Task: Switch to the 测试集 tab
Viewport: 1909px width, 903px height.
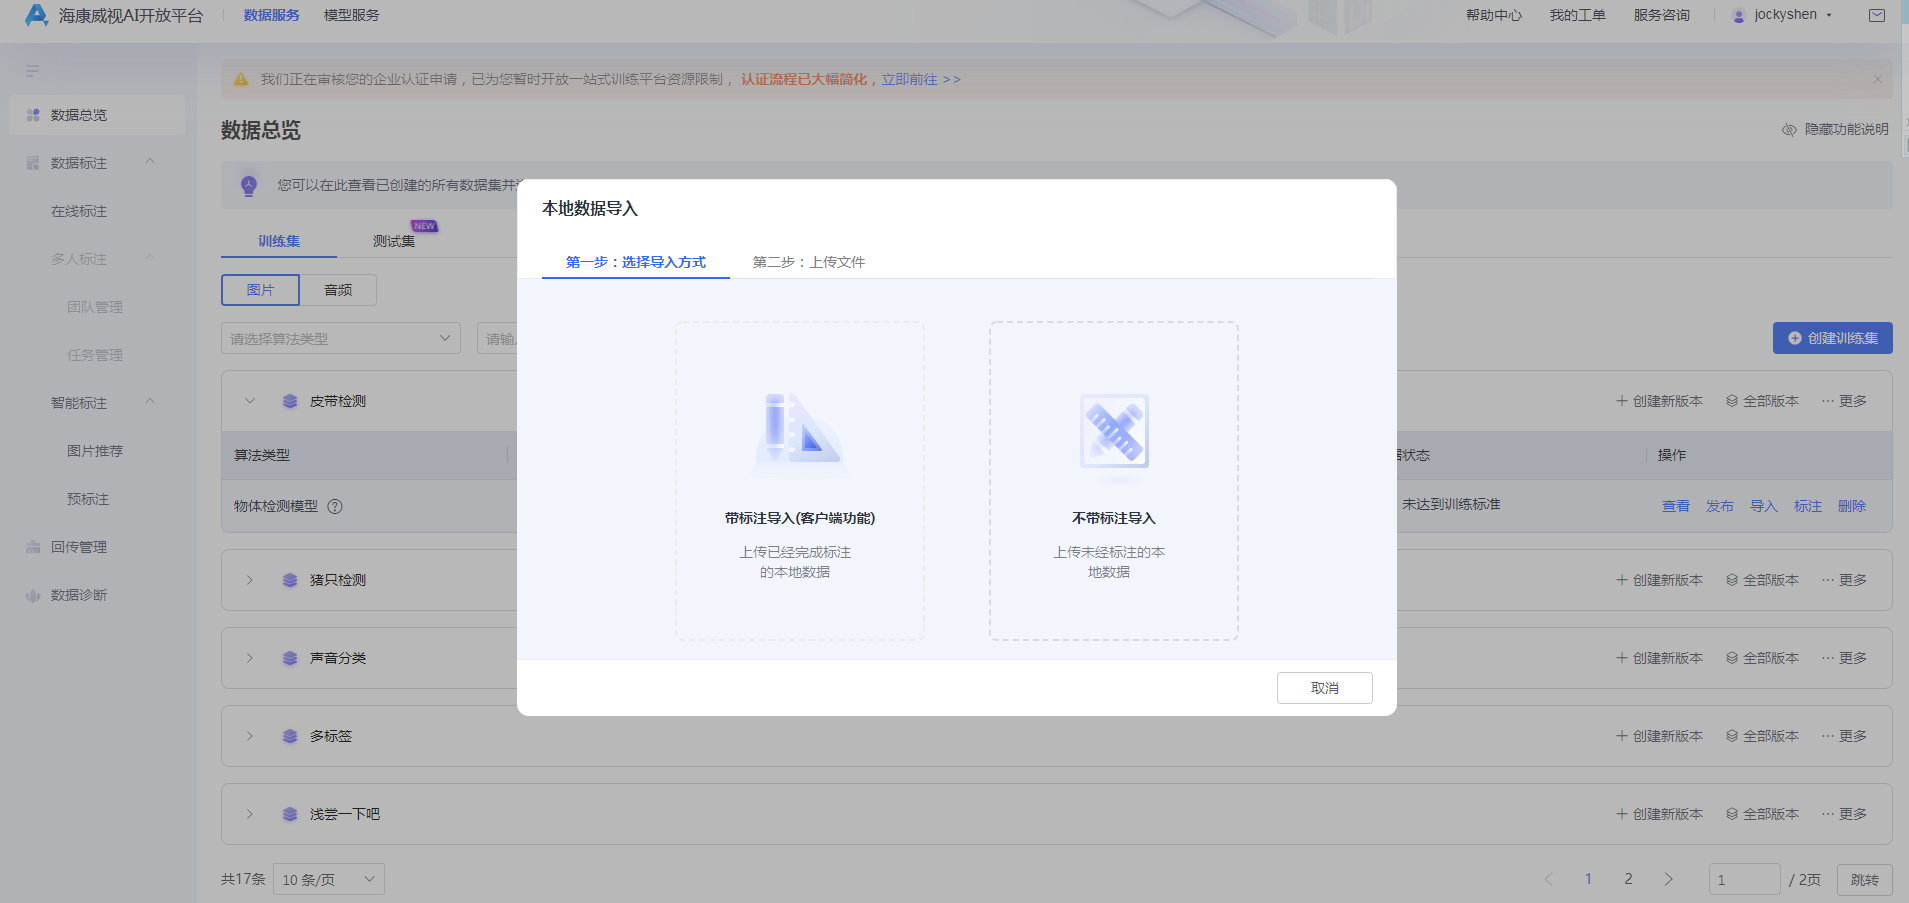Action: coord(393,240)
